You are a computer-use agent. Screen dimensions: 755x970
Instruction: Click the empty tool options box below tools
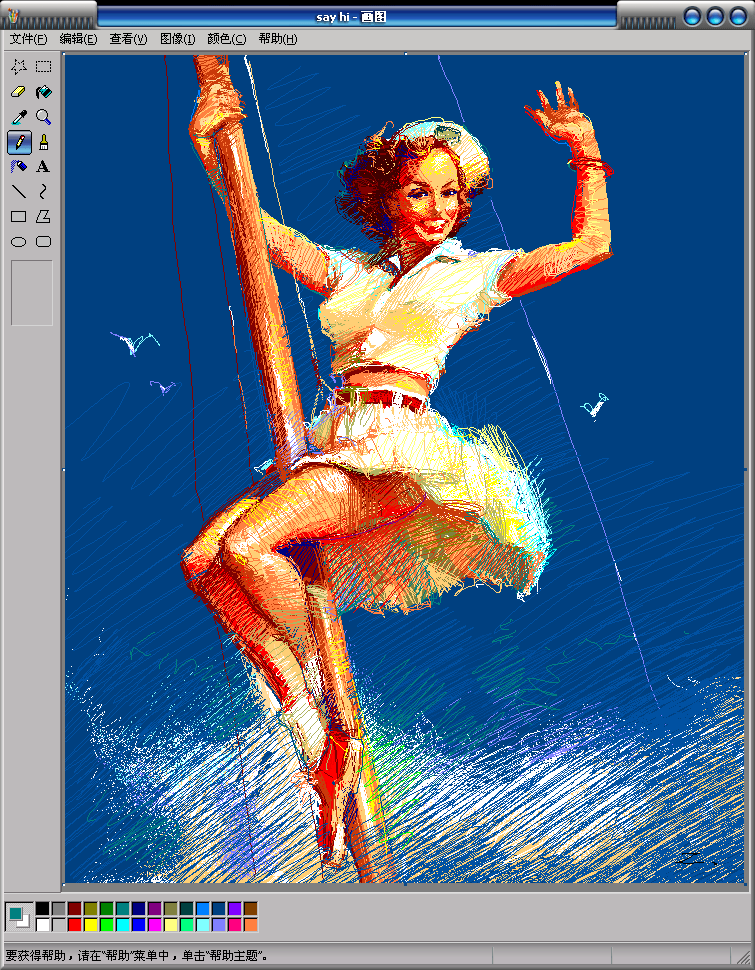coord(32,293)
